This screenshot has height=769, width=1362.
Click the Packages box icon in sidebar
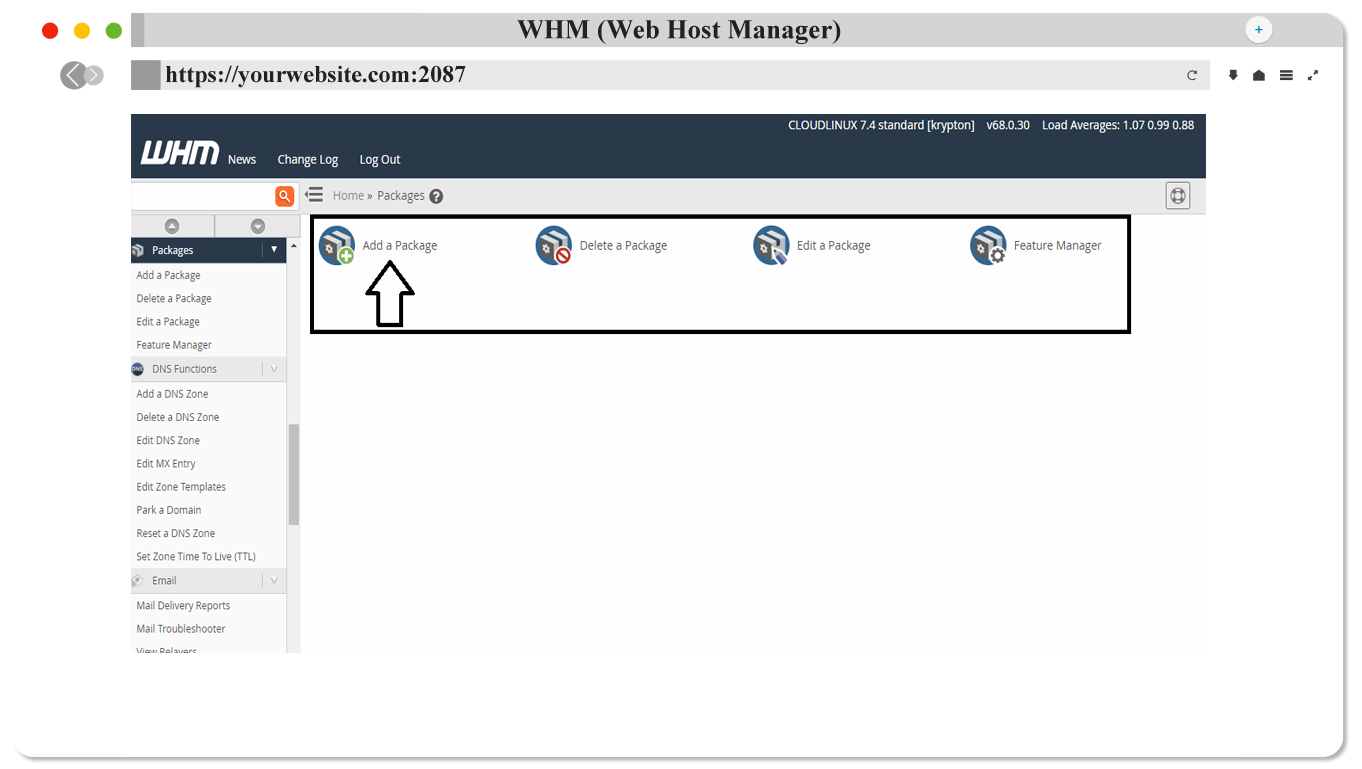(x=138, y=250)
